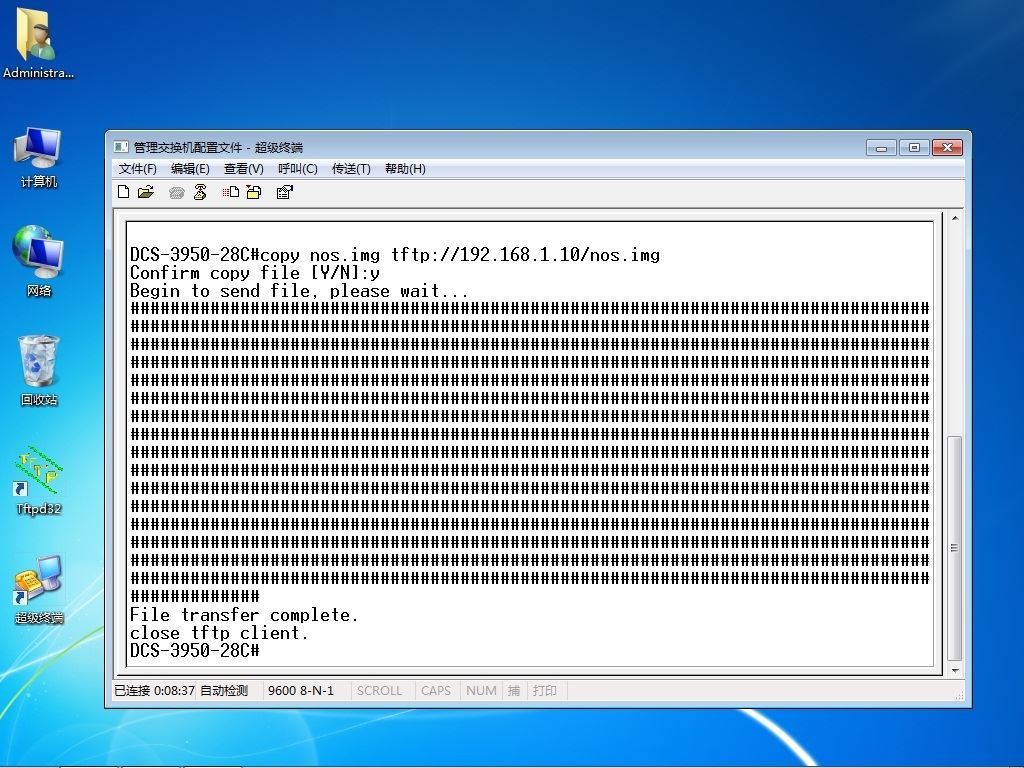Click the 捕 status indicator

(514, 690)
